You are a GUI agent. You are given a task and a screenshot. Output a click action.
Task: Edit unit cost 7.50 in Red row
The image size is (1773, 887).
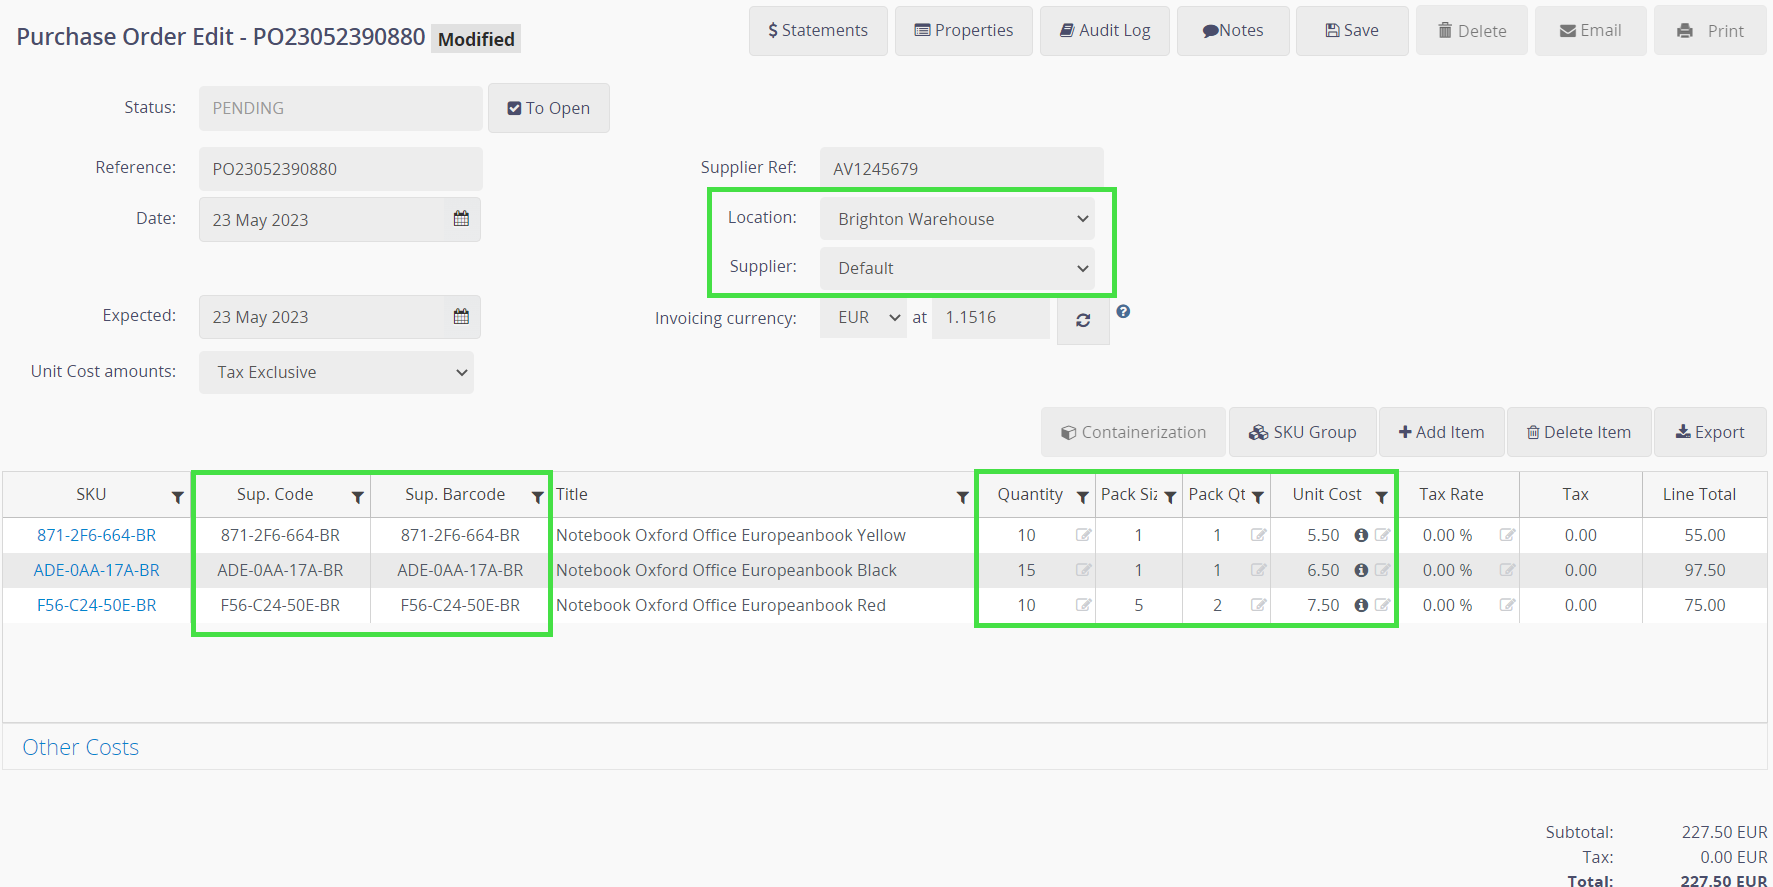click(x=1382, y=605)
